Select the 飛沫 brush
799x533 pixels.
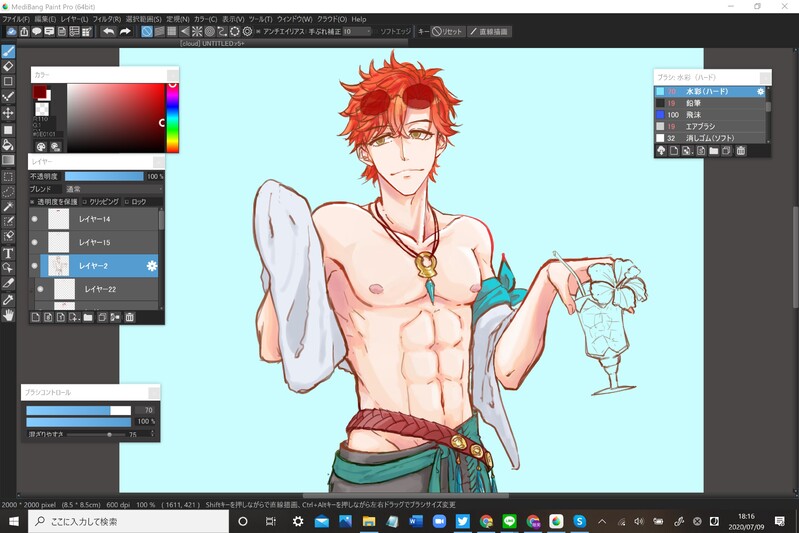(710, 115)
